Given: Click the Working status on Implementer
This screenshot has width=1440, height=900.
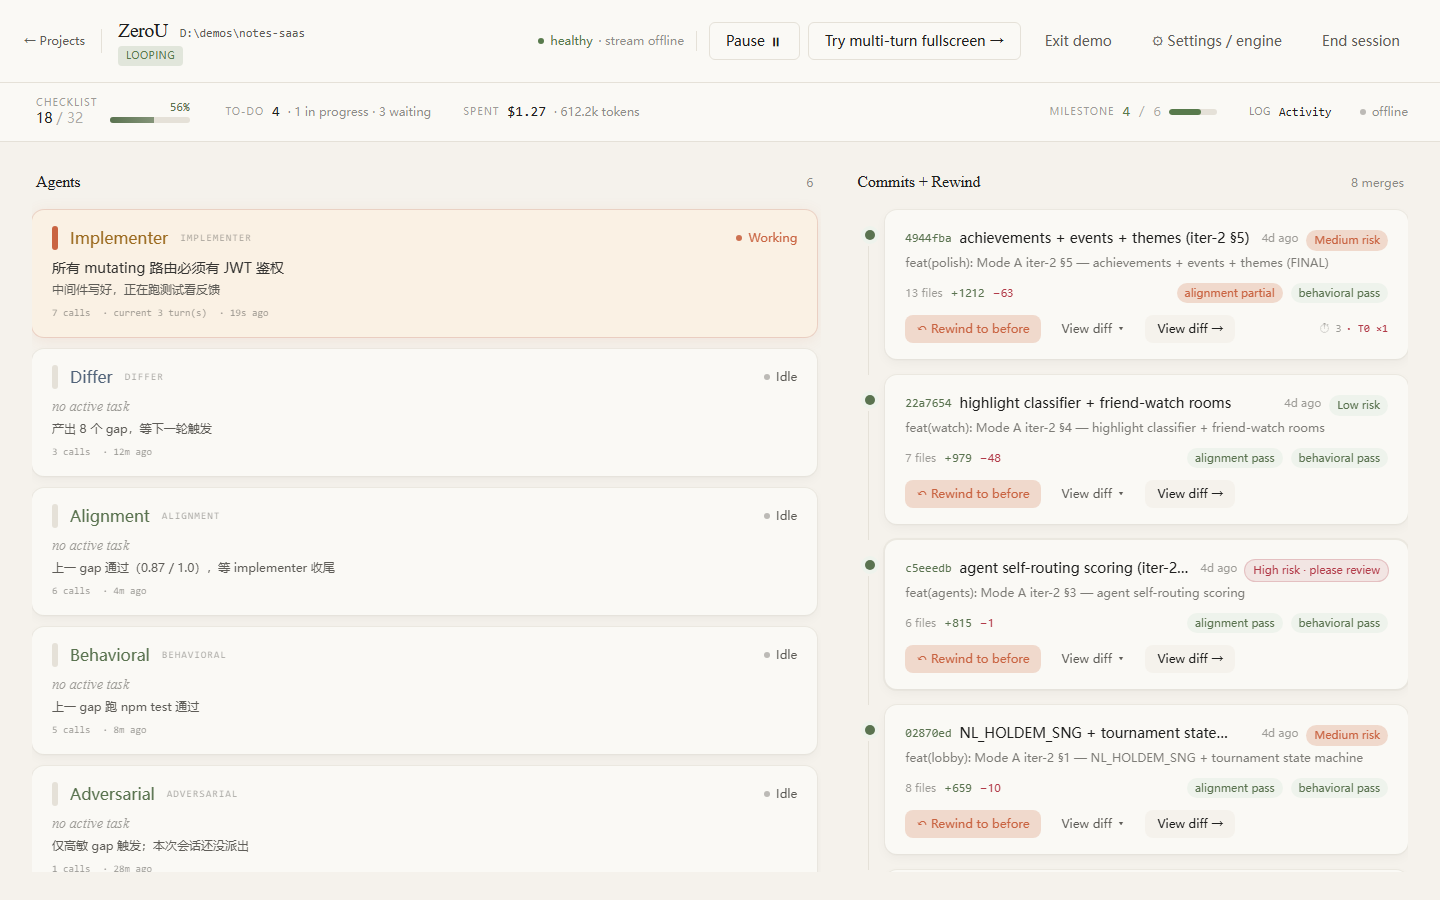Looking at the screenshot, I should click(766, 238).
